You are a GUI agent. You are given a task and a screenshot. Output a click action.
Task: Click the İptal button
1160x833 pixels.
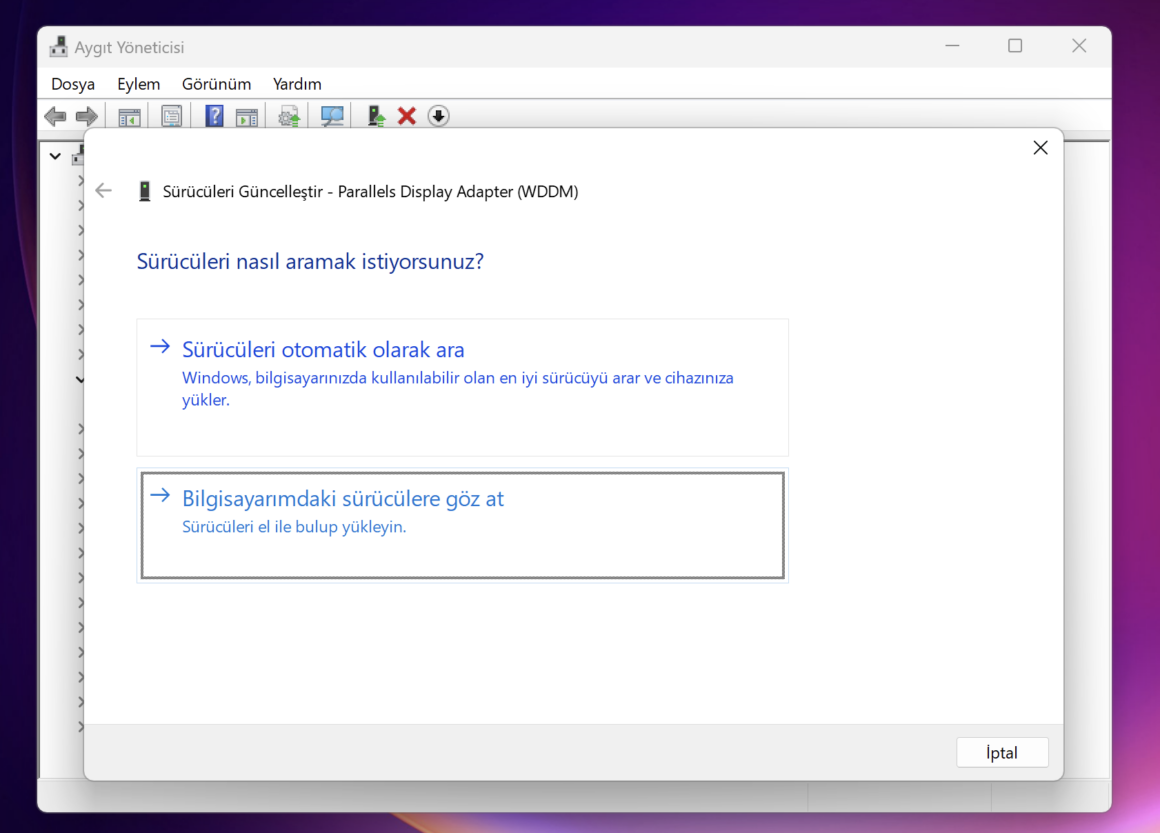(x=1002, y=752)
